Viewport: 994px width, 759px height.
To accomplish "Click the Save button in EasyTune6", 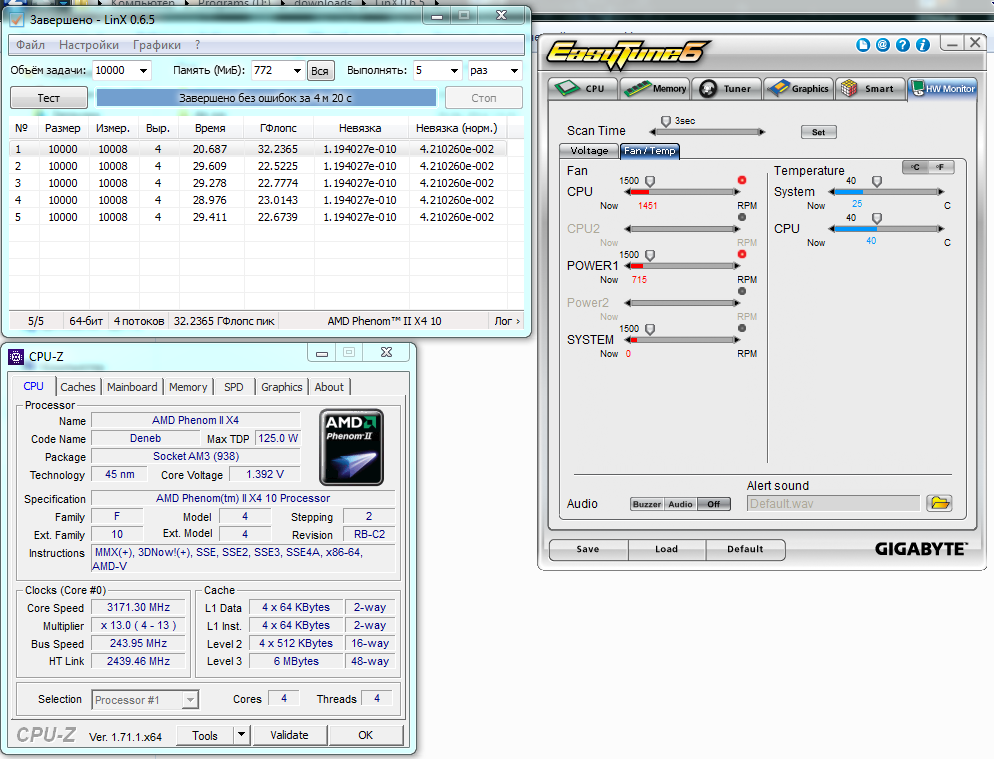I will (x=588, y=549).
